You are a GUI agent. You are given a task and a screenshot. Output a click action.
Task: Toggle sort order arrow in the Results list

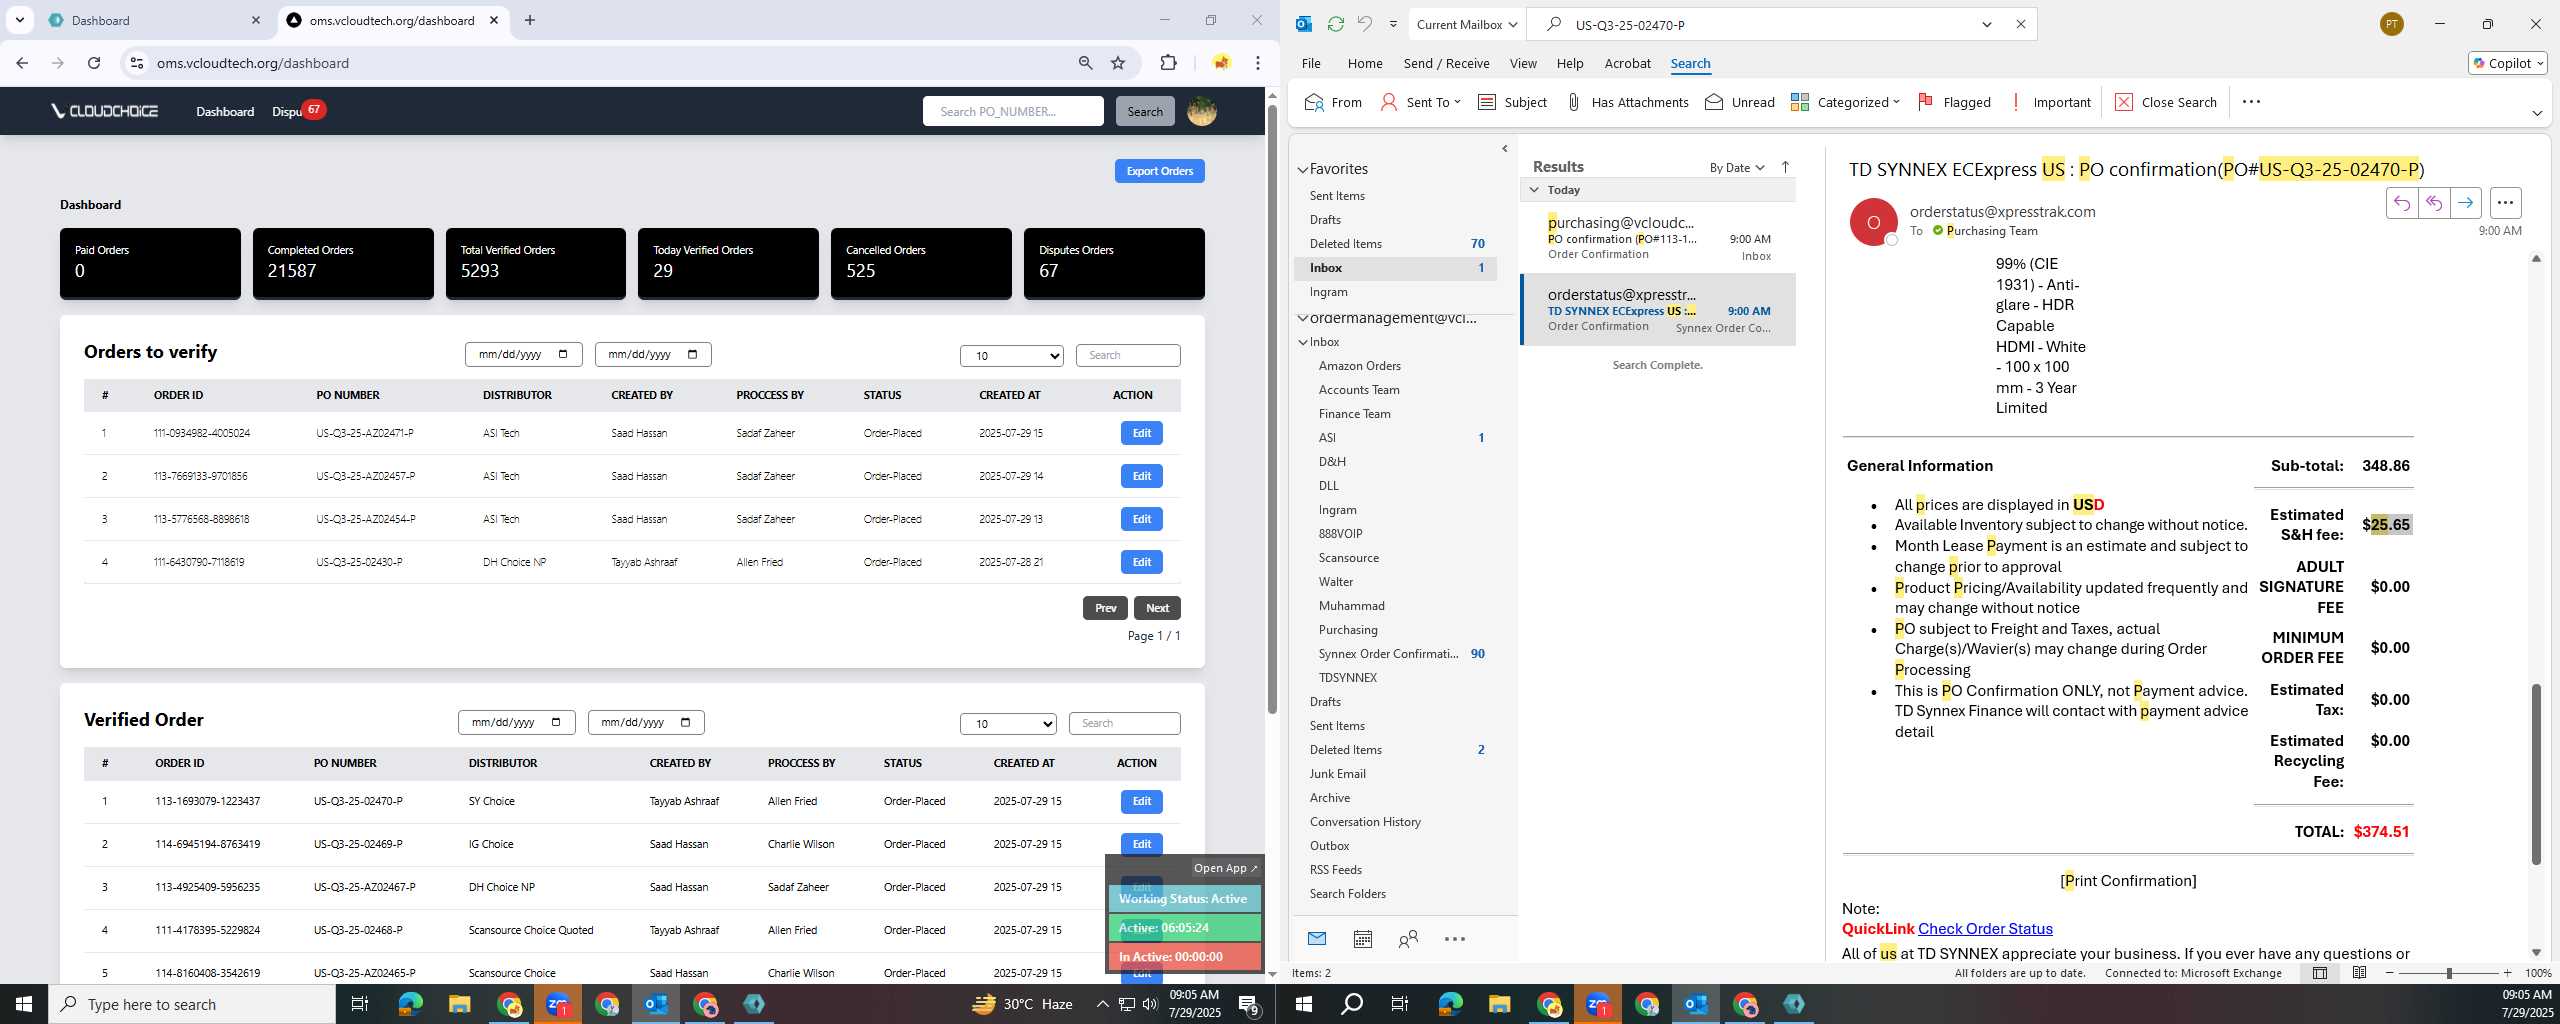pyautogui.click(x=1785, y=167)
